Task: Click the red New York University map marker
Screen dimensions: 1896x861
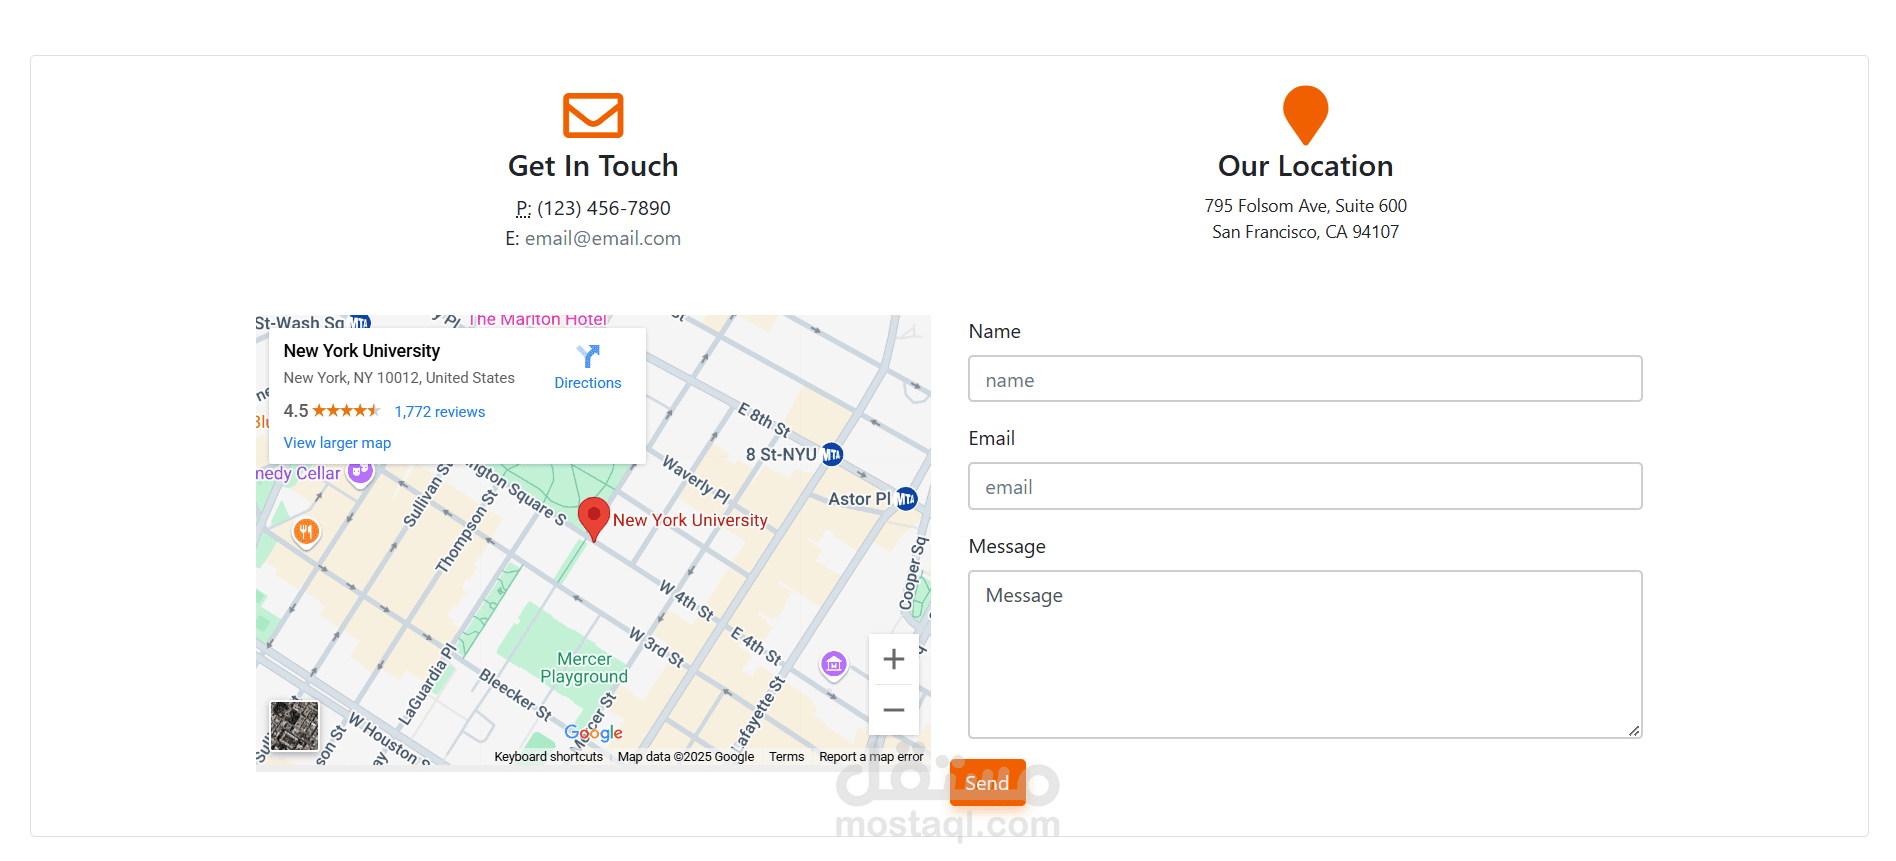Action: tap(594, 519)
